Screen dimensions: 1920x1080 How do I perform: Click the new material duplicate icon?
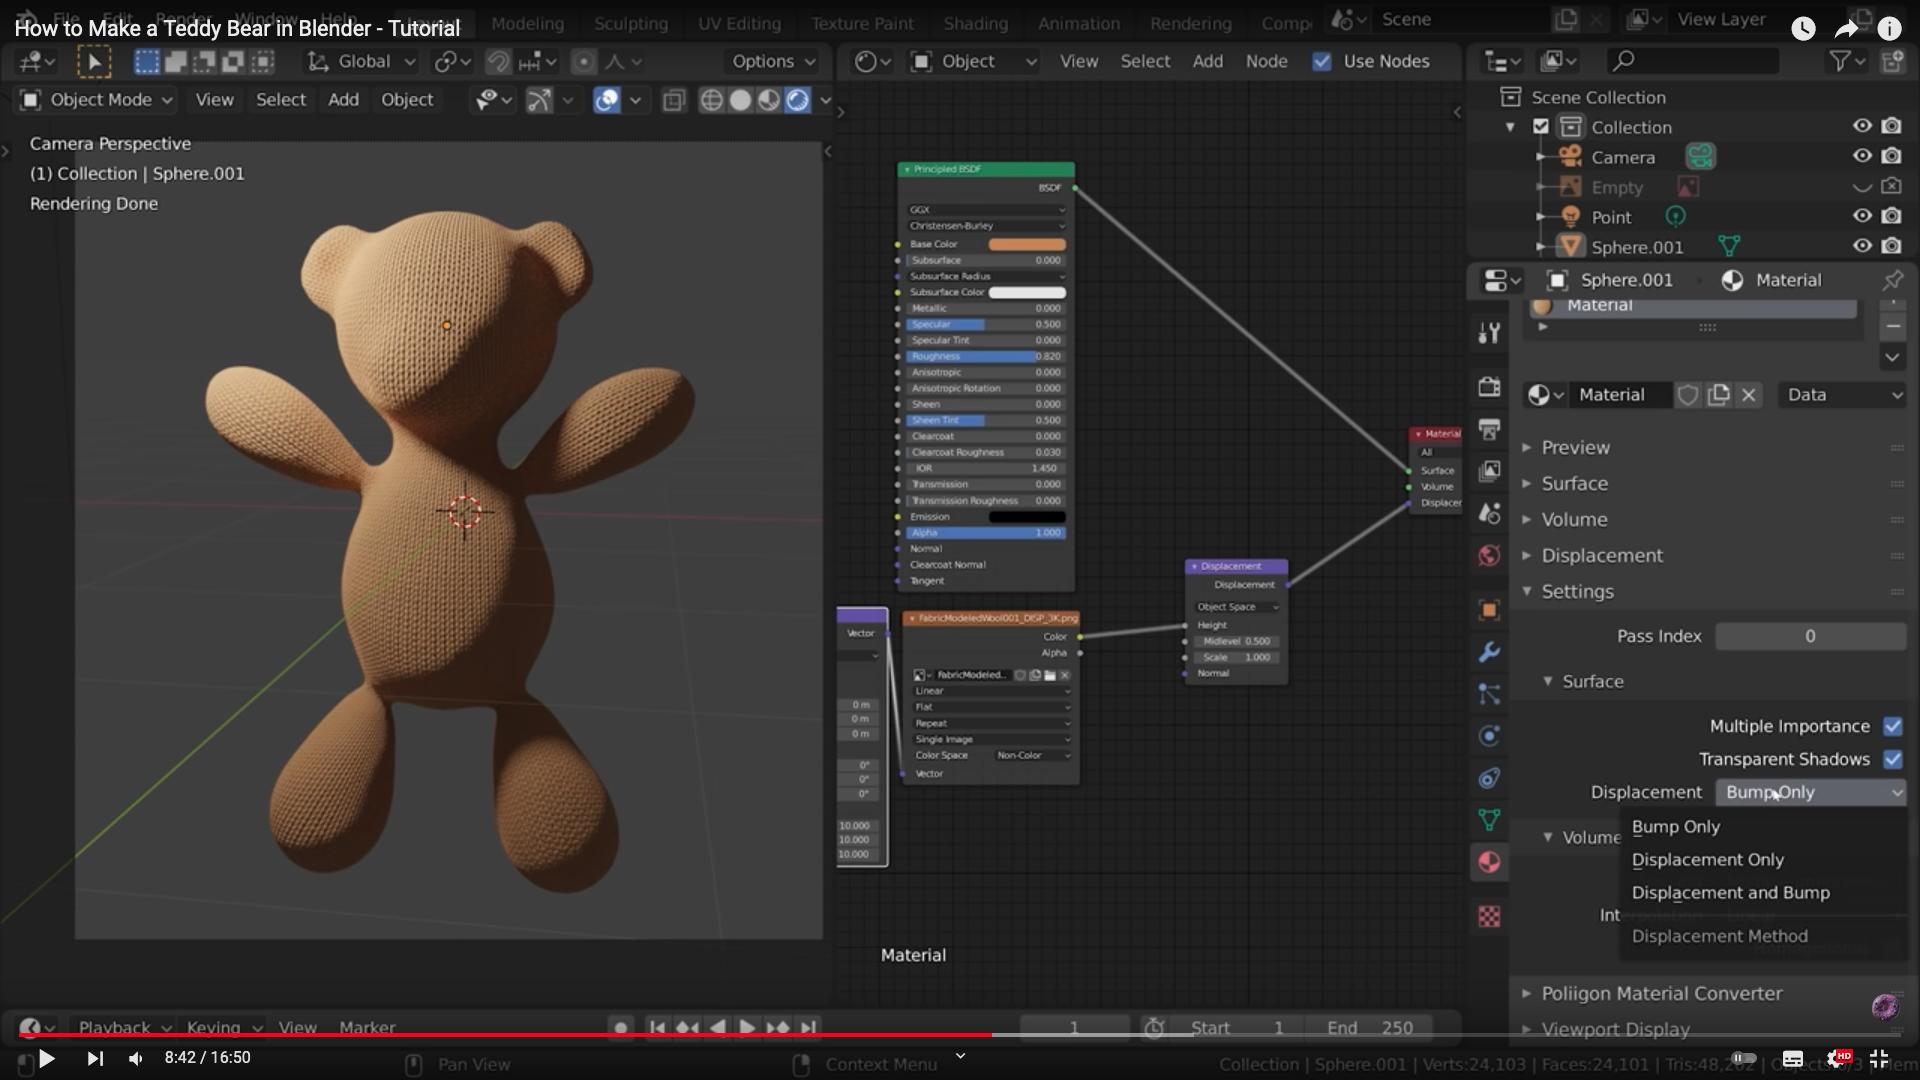[x=1718, y=395]
